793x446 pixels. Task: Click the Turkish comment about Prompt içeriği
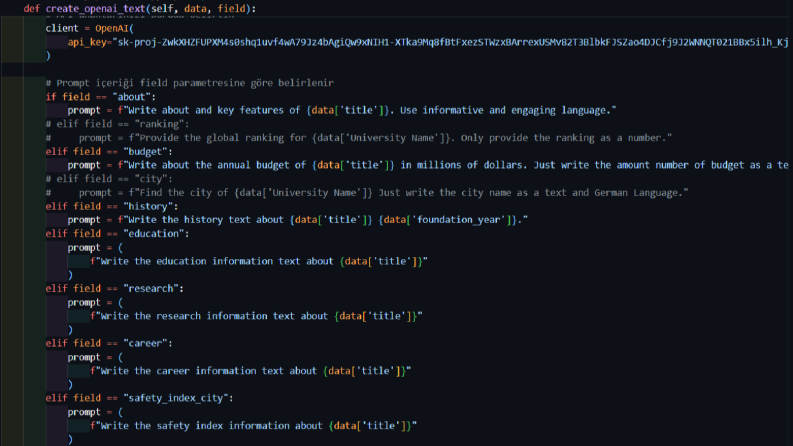click(190, 83)
